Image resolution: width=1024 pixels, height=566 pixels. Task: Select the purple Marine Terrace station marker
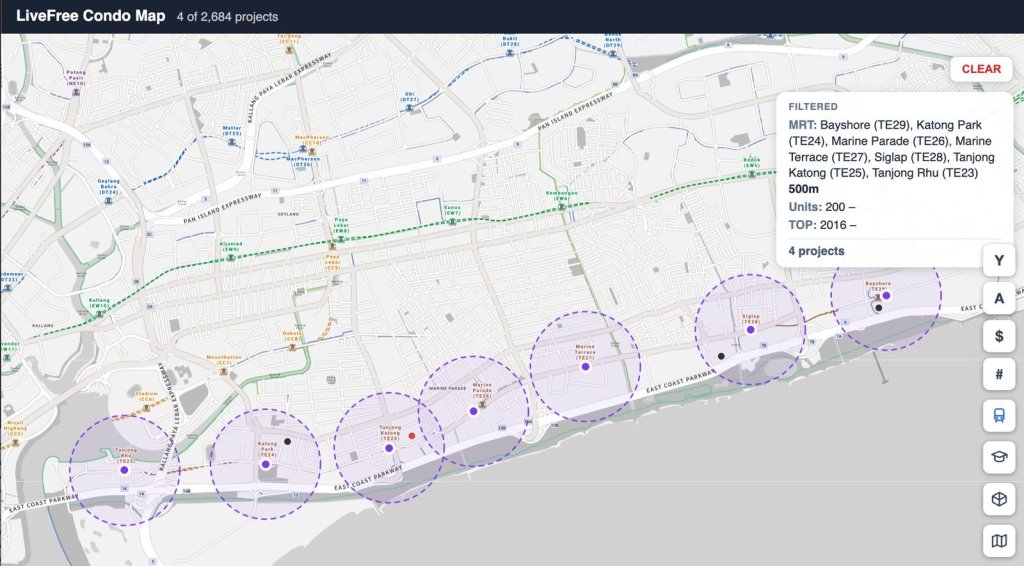[585, 367]
